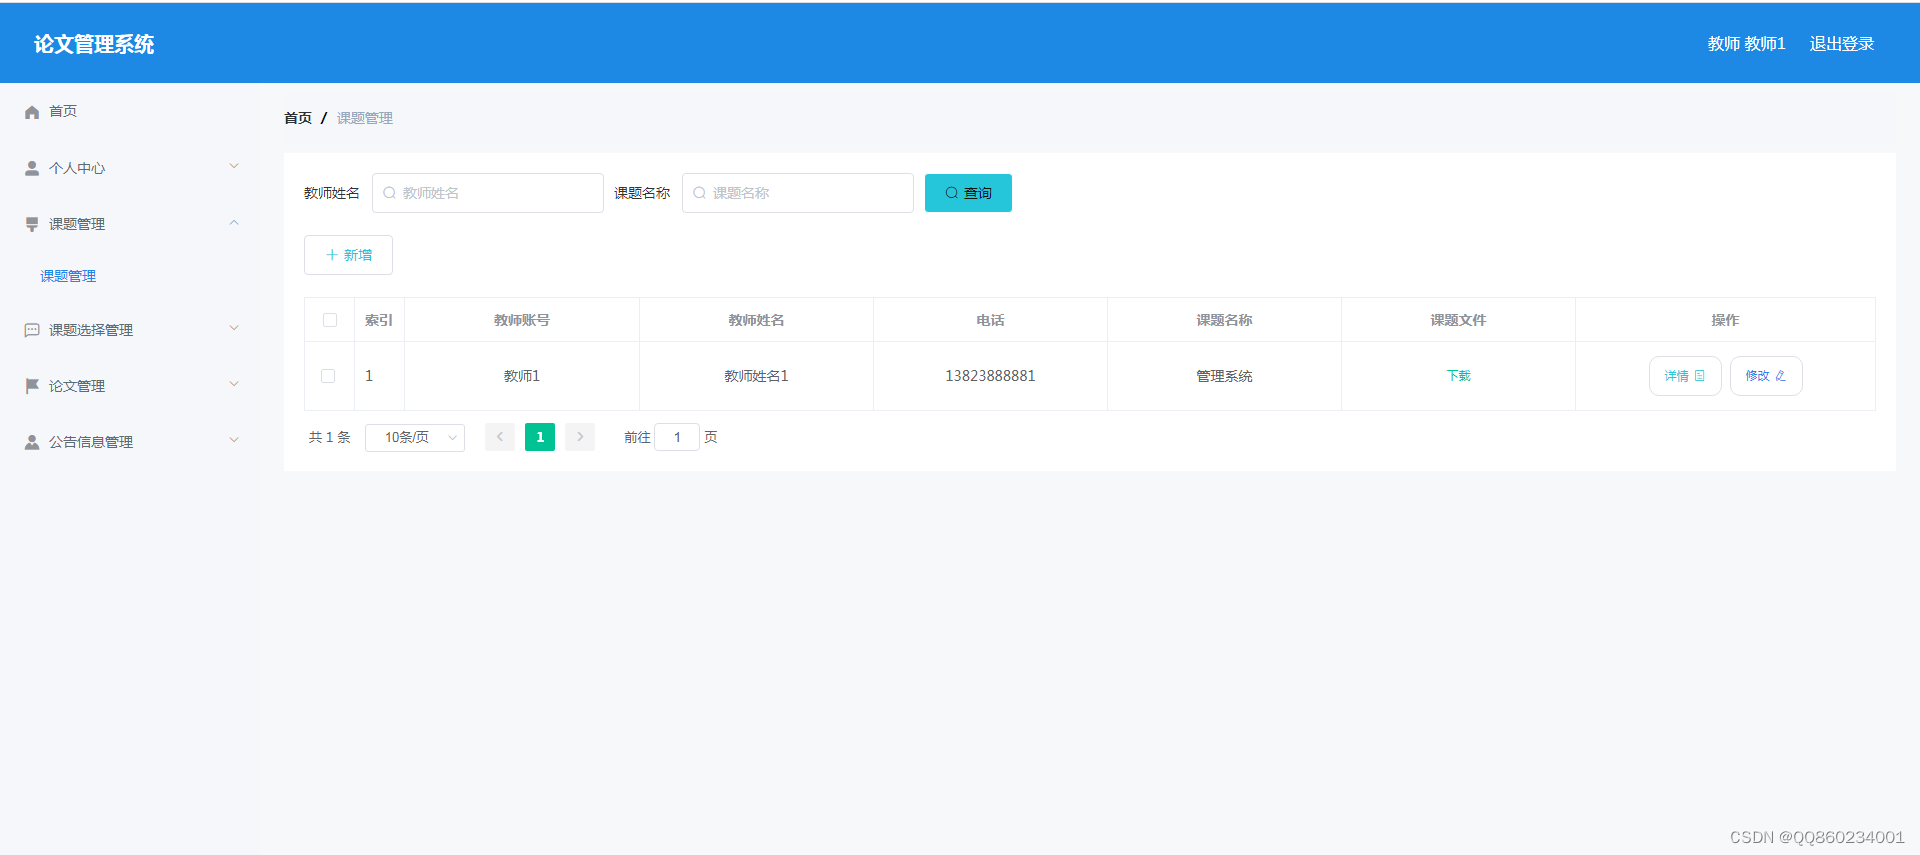This screenshot has height=855, width=1920.
Task: Expand the 论文管理 chevron
Action: (234, 384)
